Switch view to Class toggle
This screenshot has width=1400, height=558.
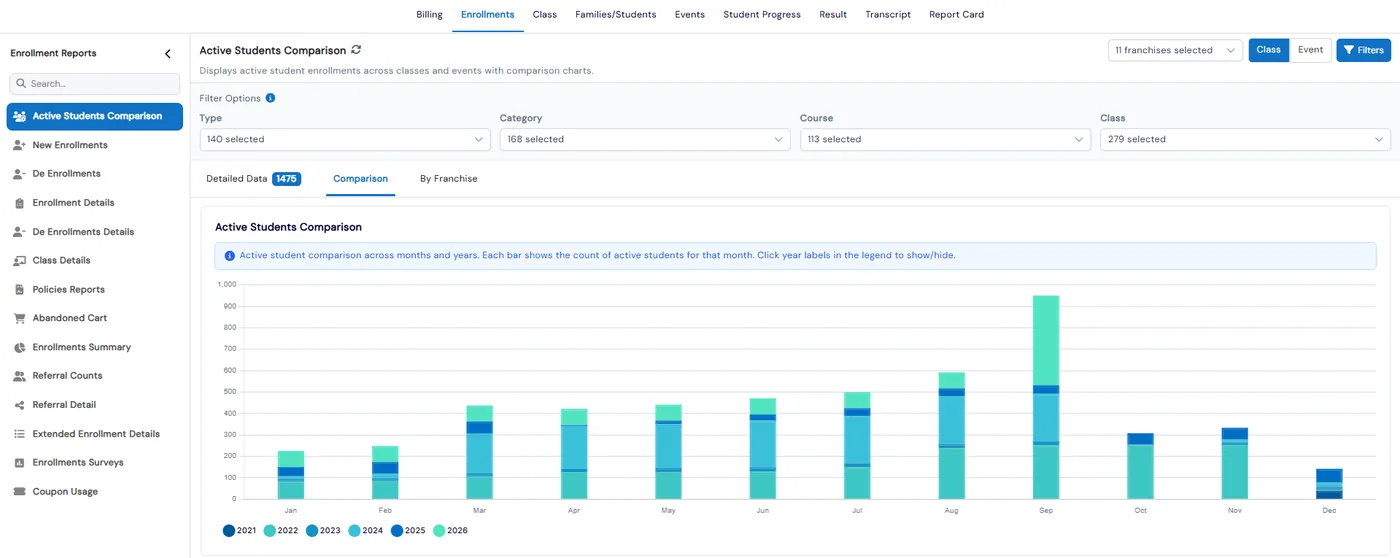point(1269,50)
